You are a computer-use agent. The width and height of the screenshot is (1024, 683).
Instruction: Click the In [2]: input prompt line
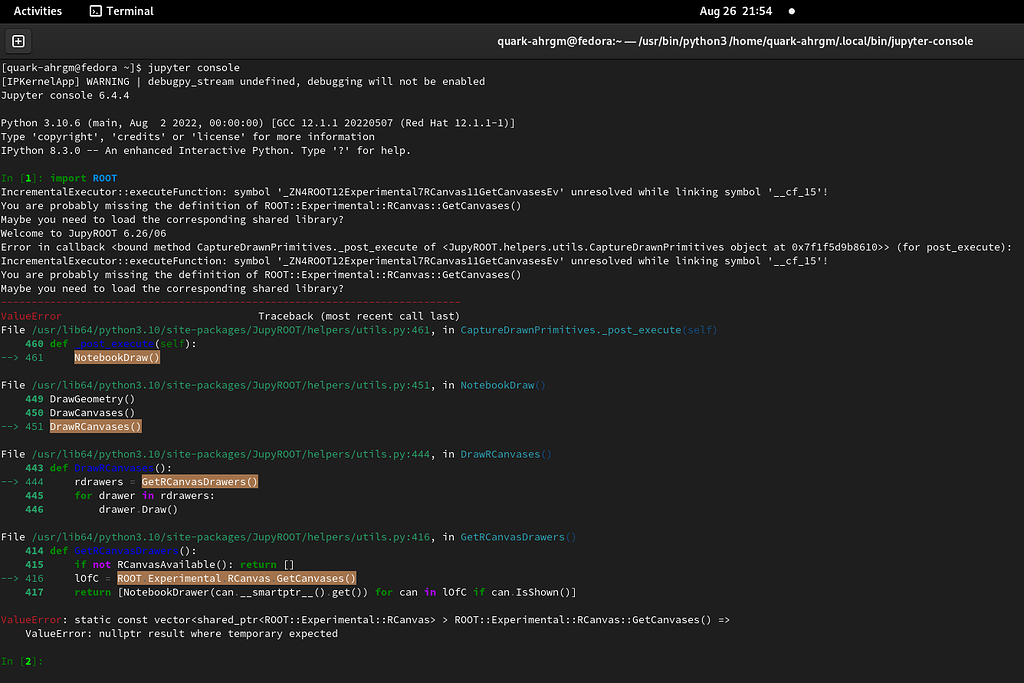[x=22, y=661]
